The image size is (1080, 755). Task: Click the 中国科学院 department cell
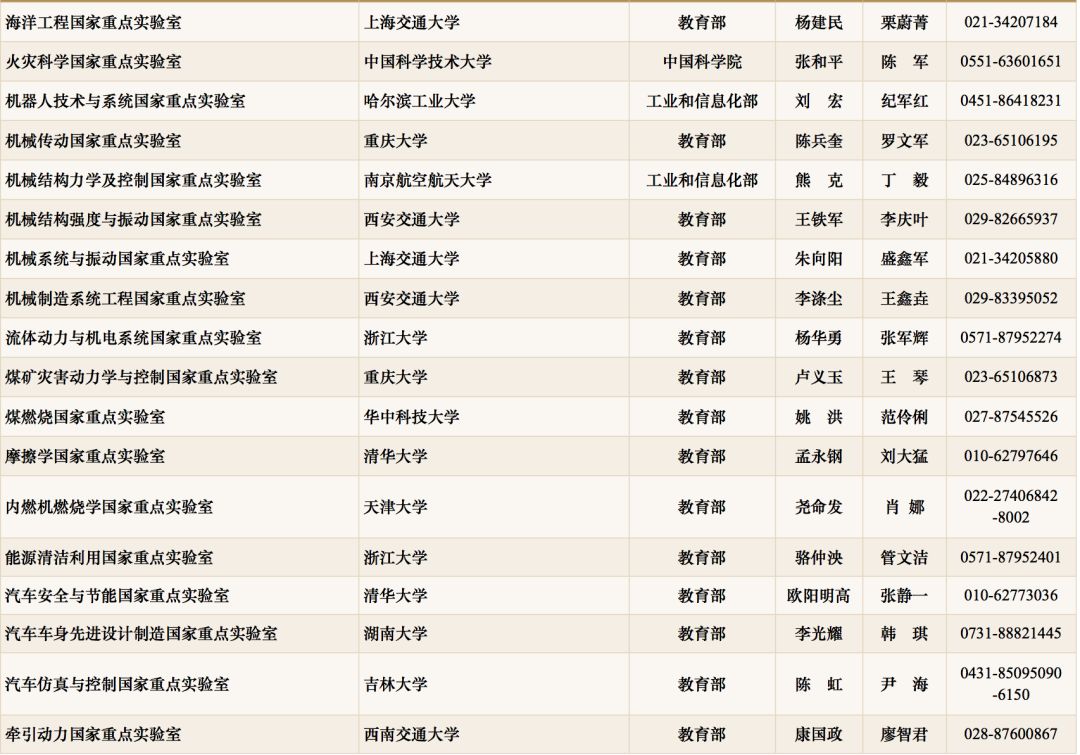coord(702,62)
